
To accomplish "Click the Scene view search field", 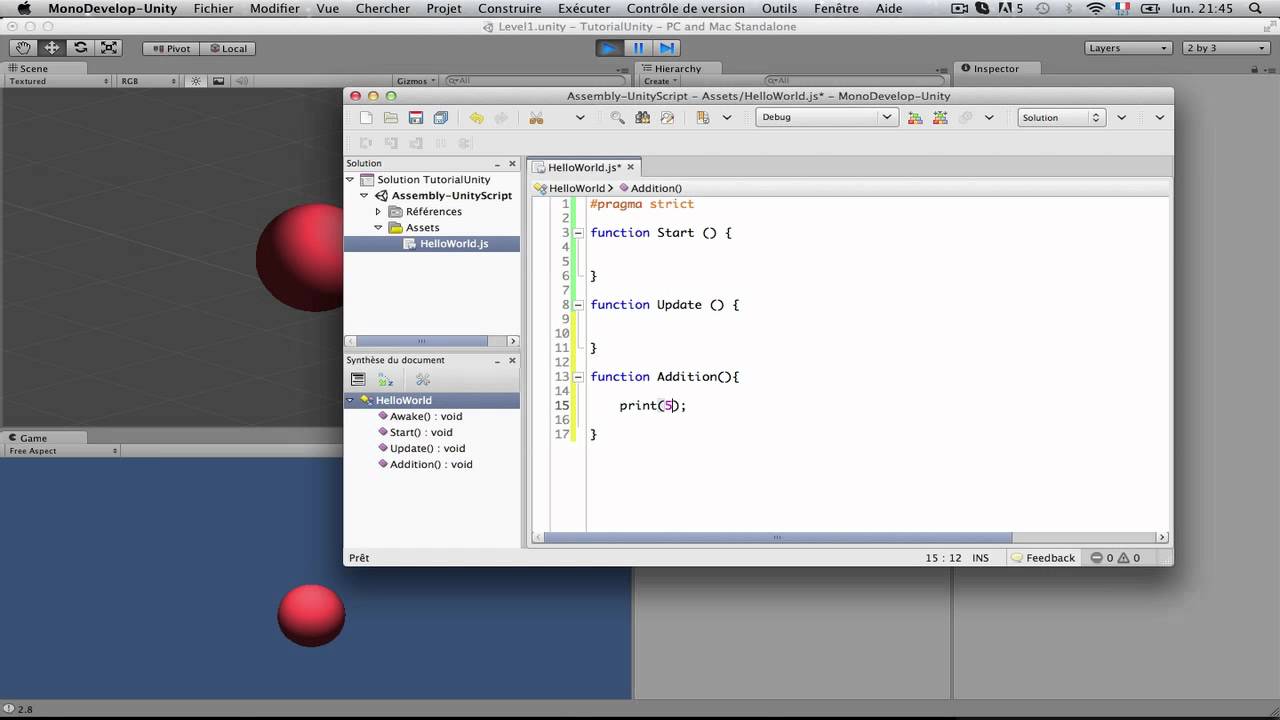I will coord(536,81).
